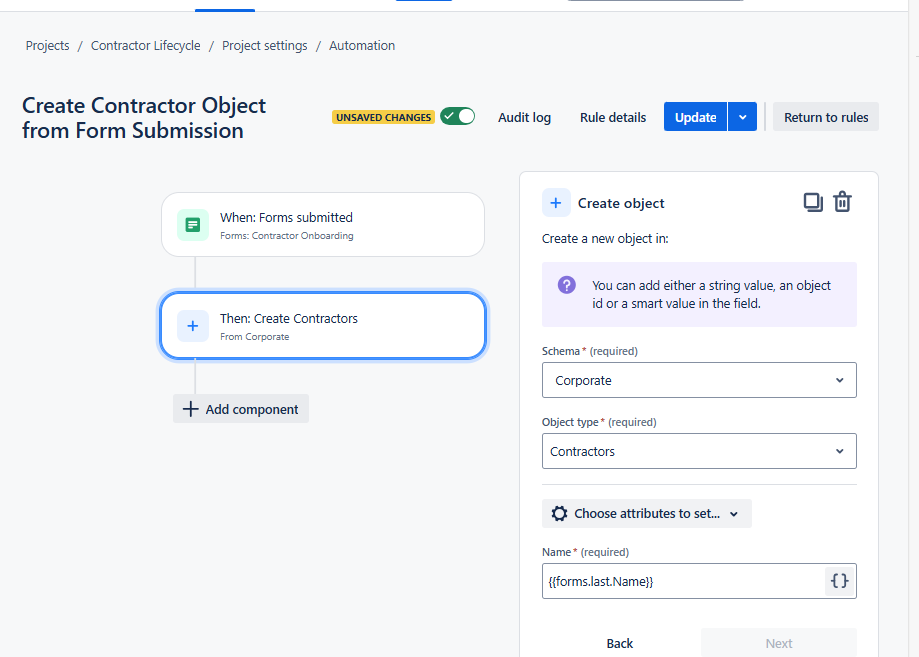The image size is (919, 657).
Task: Go to Projects breadcrumb
Action: coord(47,46)
